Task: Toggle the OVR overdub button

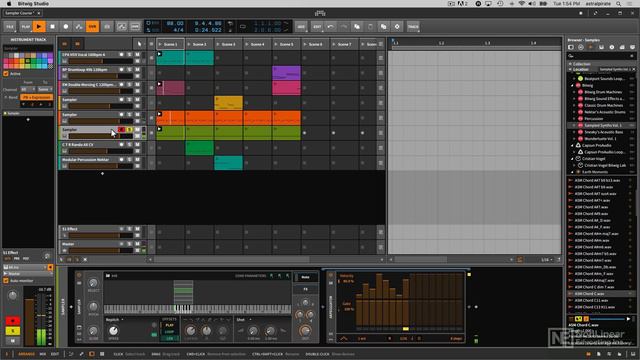Action: click(93, 27)
